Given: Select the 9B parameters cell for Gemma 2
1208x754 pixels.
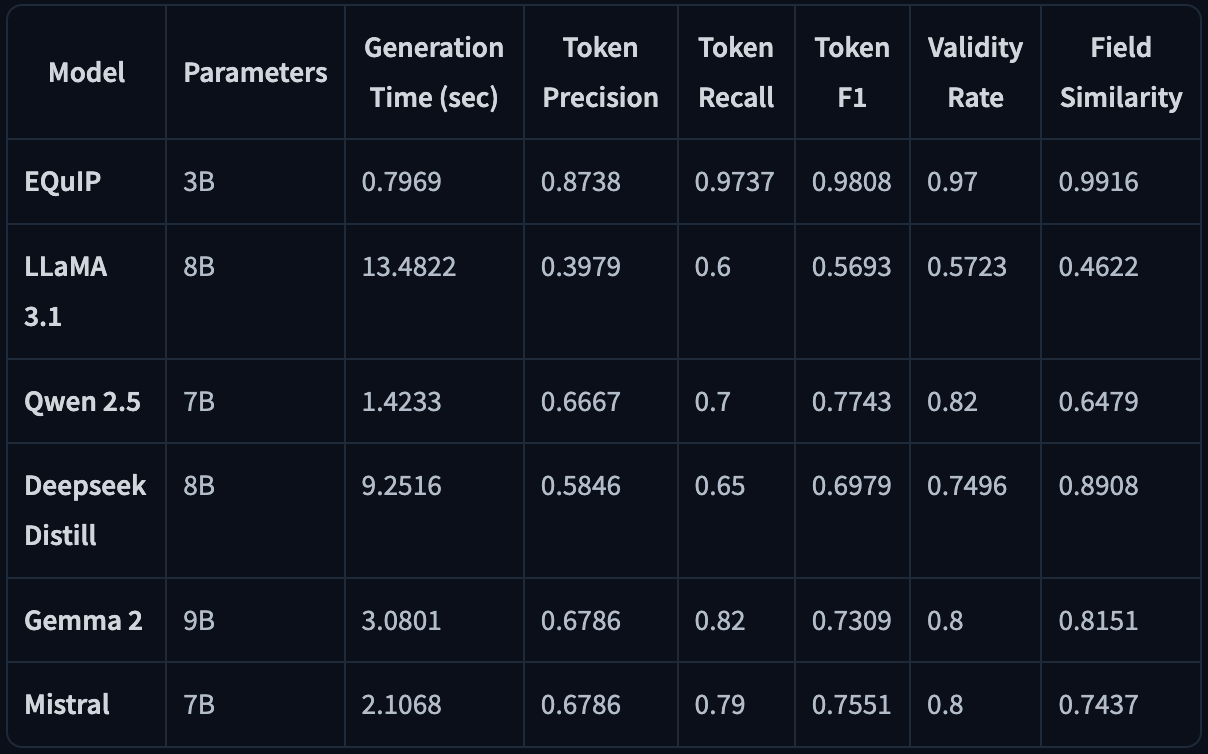Looking at the screenshot, I should 199,620.
